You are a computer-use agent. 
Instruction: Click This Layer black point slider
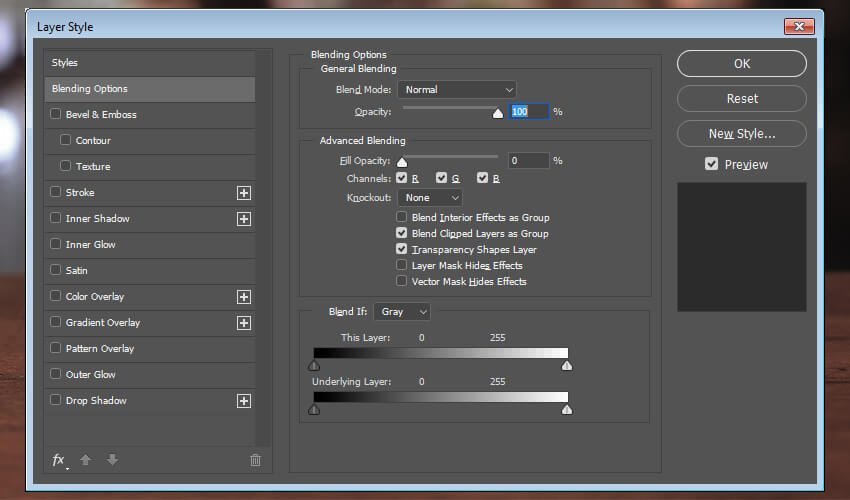(x=314, y=366)
